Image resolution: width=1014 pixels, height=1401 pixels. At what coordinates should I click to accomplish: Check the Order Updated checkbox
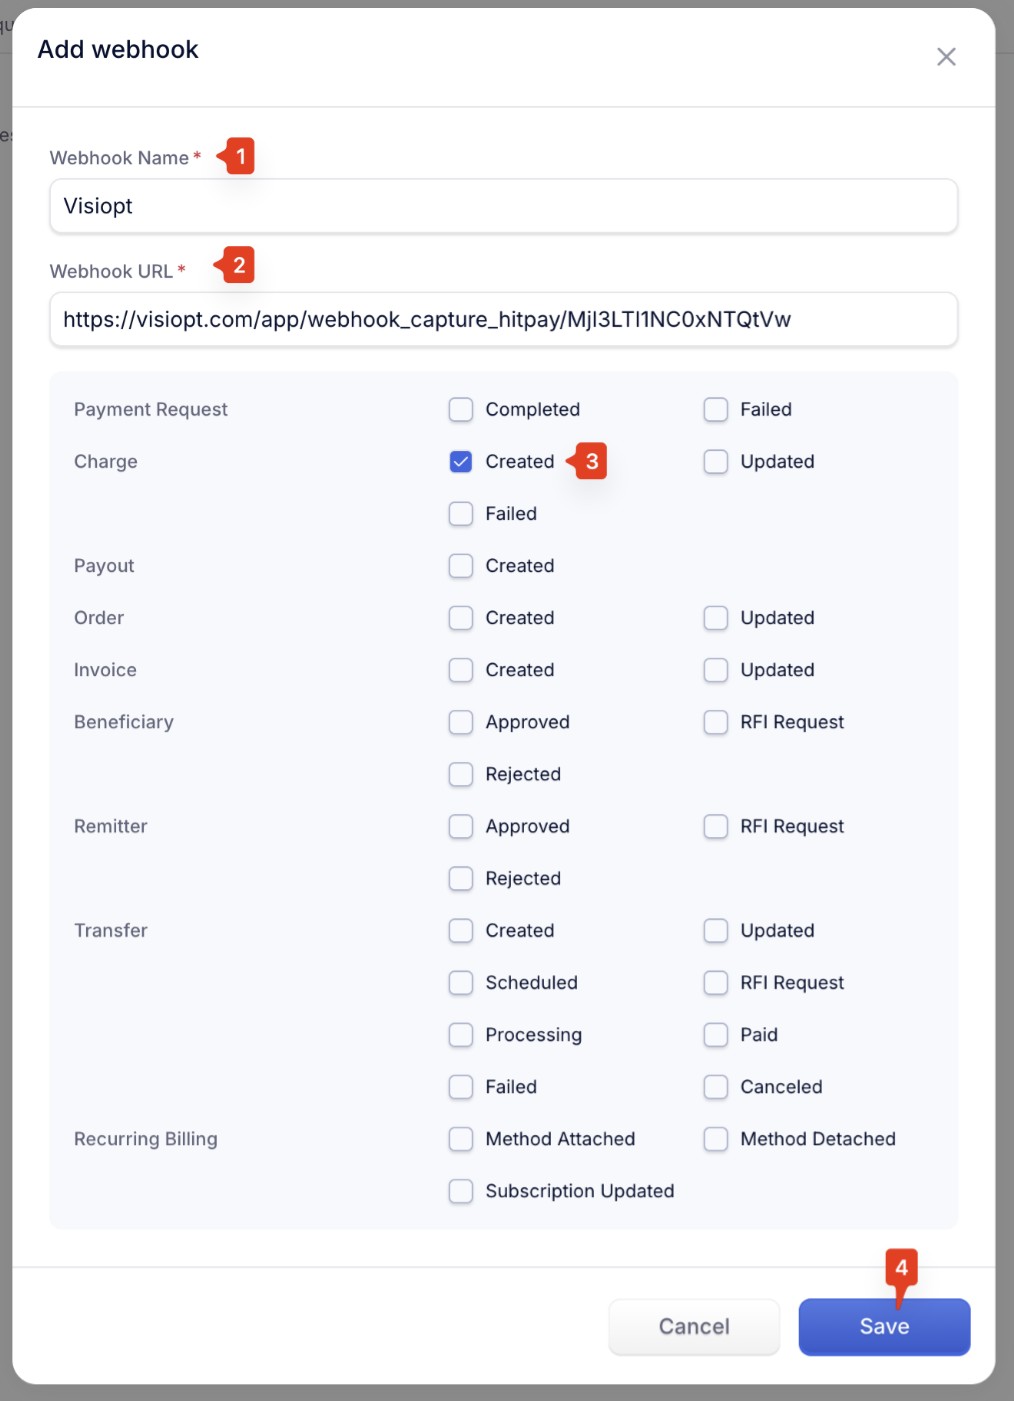[716, 618]
